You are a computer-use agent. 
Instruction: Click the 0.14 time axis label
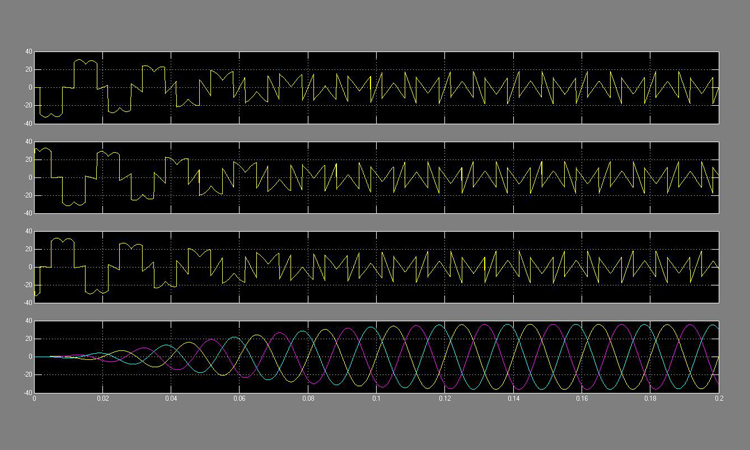(513, 399)
